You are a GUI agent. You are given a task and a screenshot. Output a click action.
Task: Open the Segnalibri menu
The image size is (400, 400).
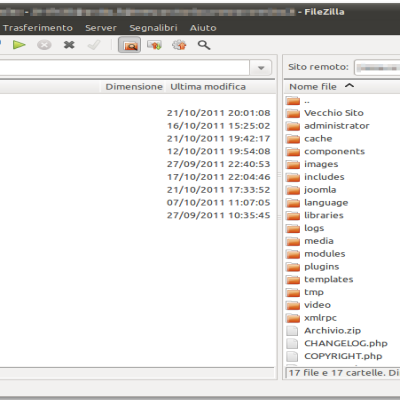pos(153,28)
